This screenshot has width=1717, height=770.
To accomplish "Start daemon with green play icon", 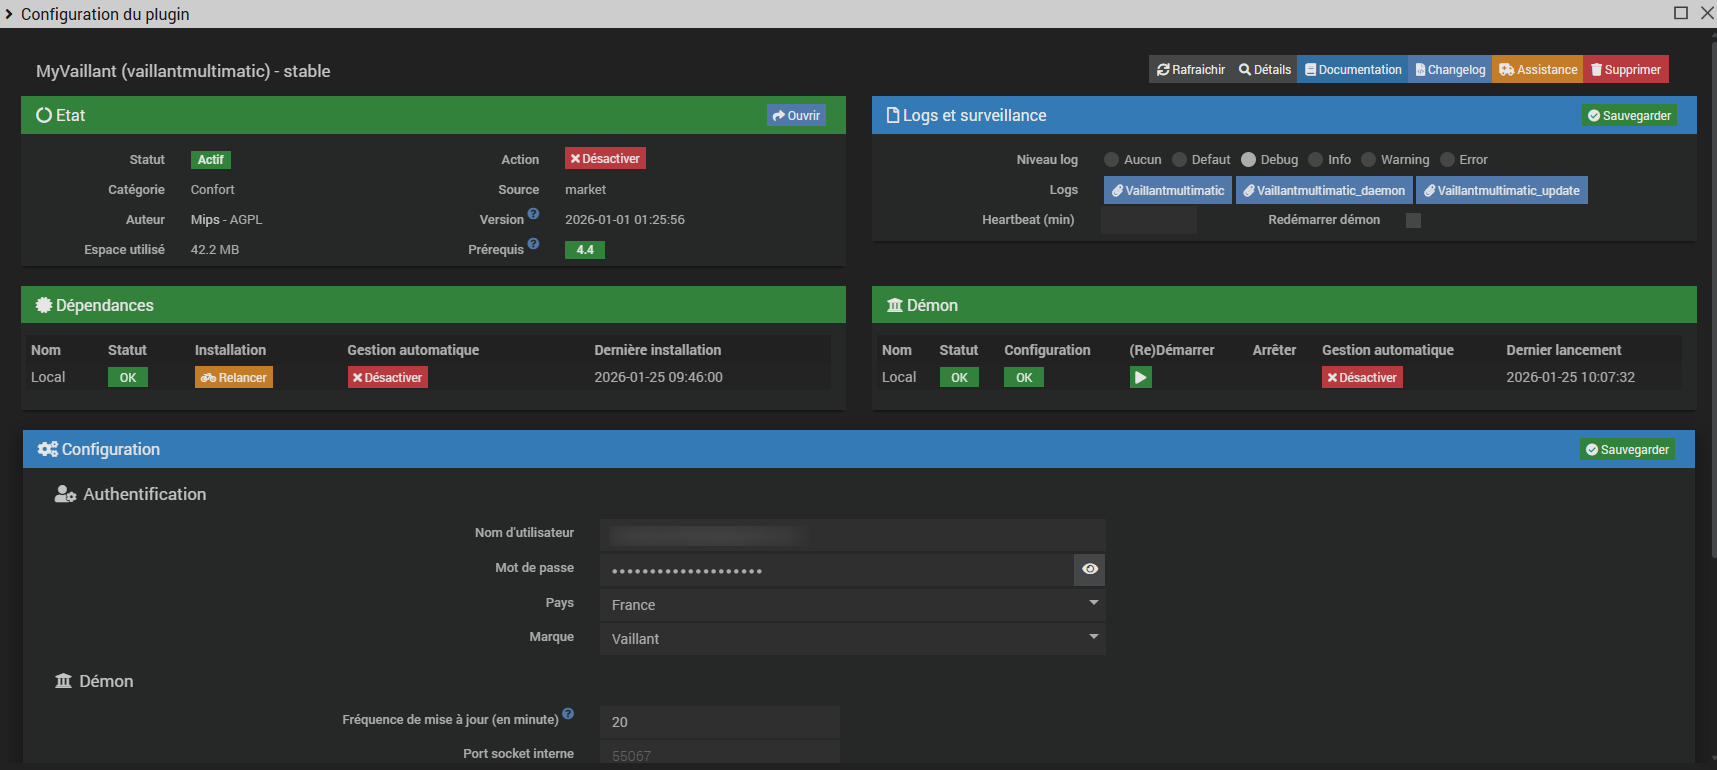I will (1140, 377).
